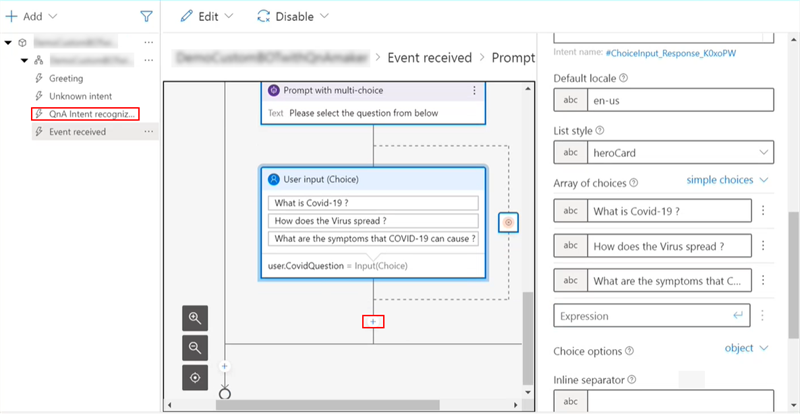
Task: Open more options for the dialog node
Action: click(148, 60)
